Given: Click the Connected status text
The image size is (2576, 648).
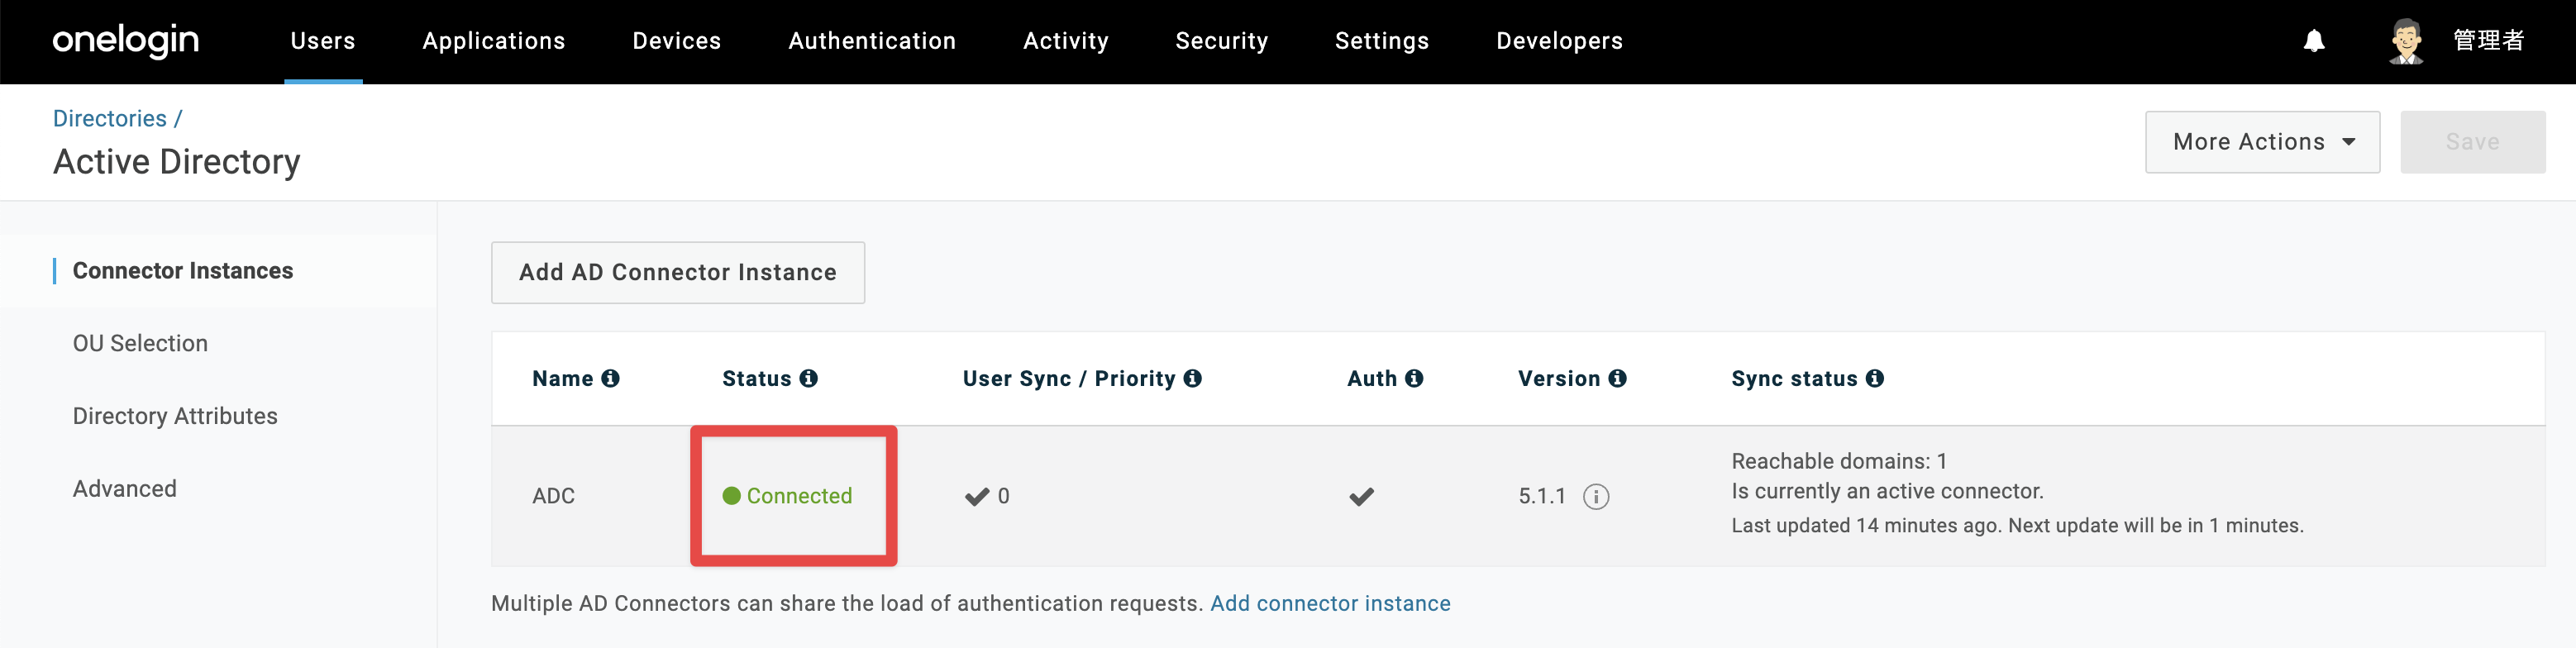Looking at the screenshot, I should point(799,496).
